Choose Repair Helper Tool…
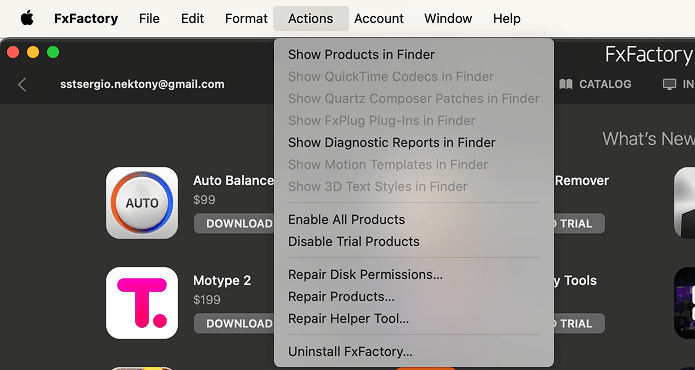 [414, 319]
